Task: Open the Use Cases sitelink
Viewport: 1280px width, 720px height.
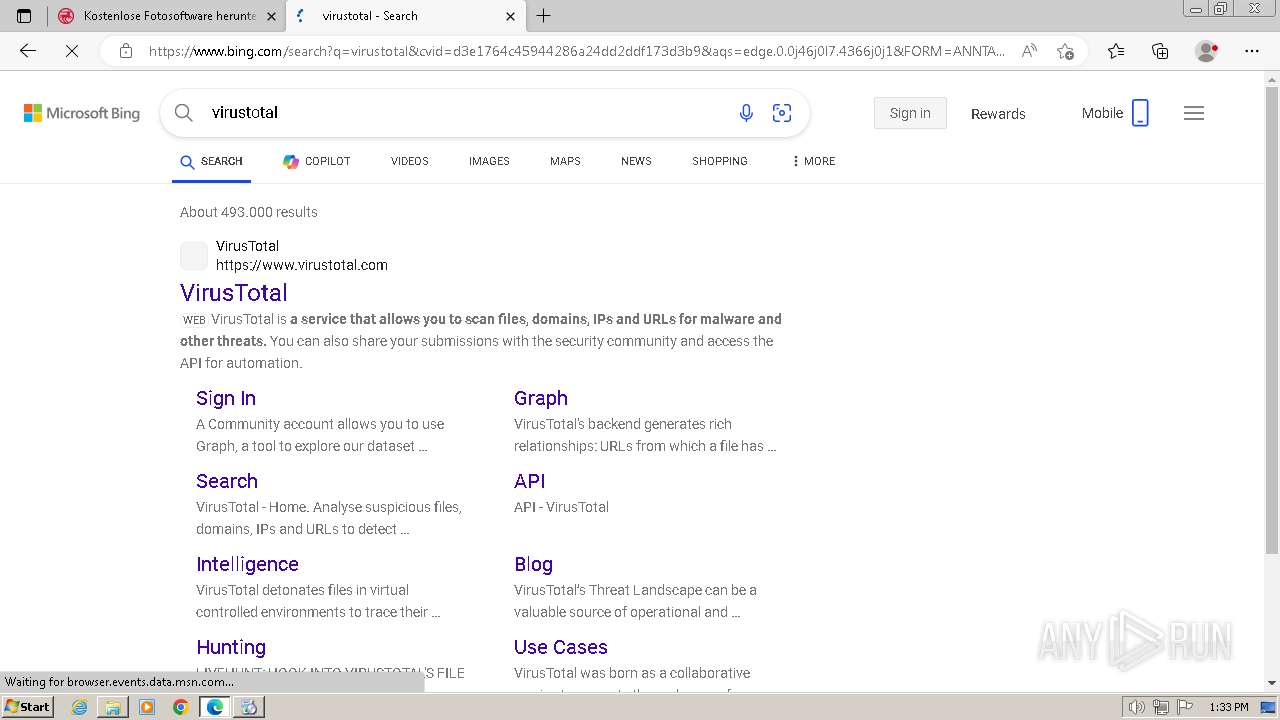Action: click(x=561, y=647)
